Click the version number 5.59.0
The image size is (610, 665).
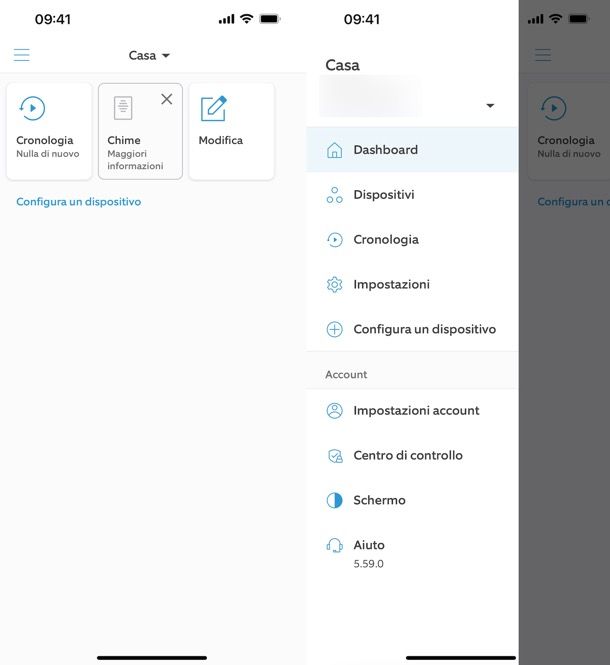368,564
